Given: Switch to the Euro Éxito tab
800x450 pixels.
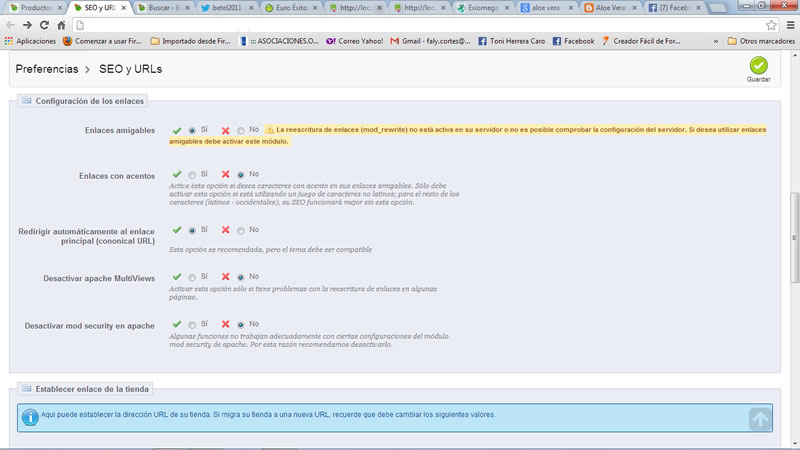Looking at the screenshot, I should click(x=290, y=8).
